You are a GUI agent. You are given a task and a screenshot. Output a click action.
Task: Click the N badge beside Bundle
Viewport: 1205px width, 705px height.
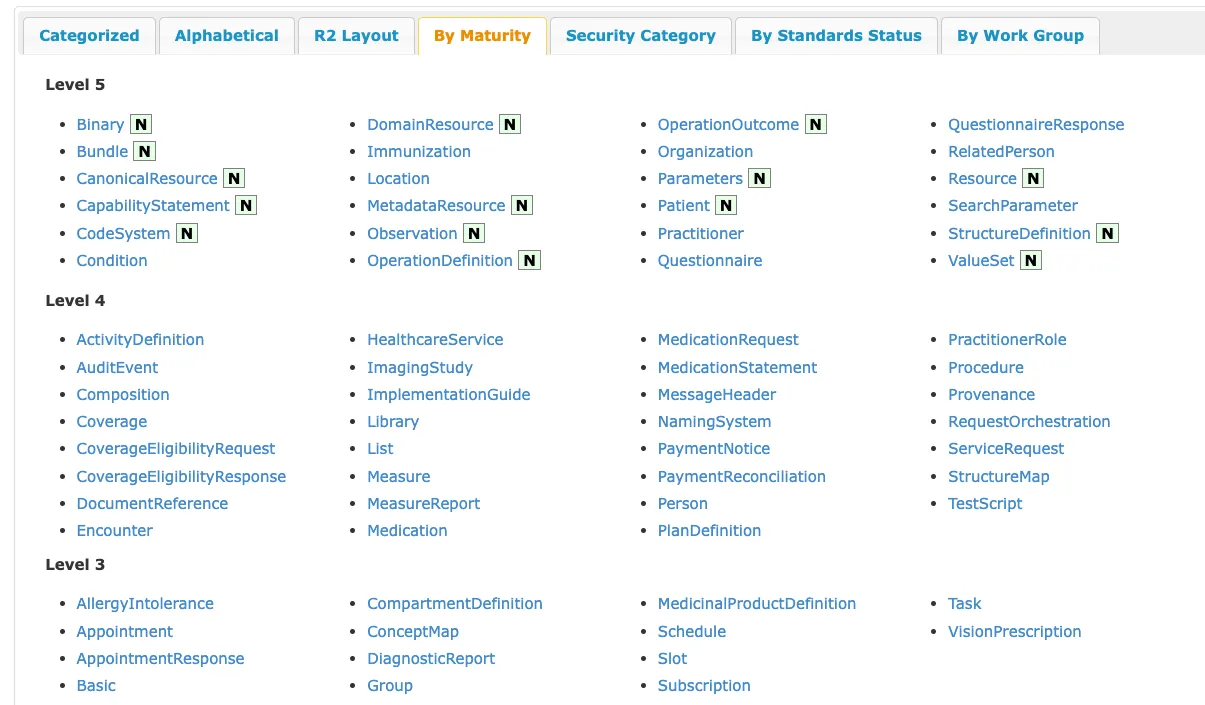click(x=142, y=151)
